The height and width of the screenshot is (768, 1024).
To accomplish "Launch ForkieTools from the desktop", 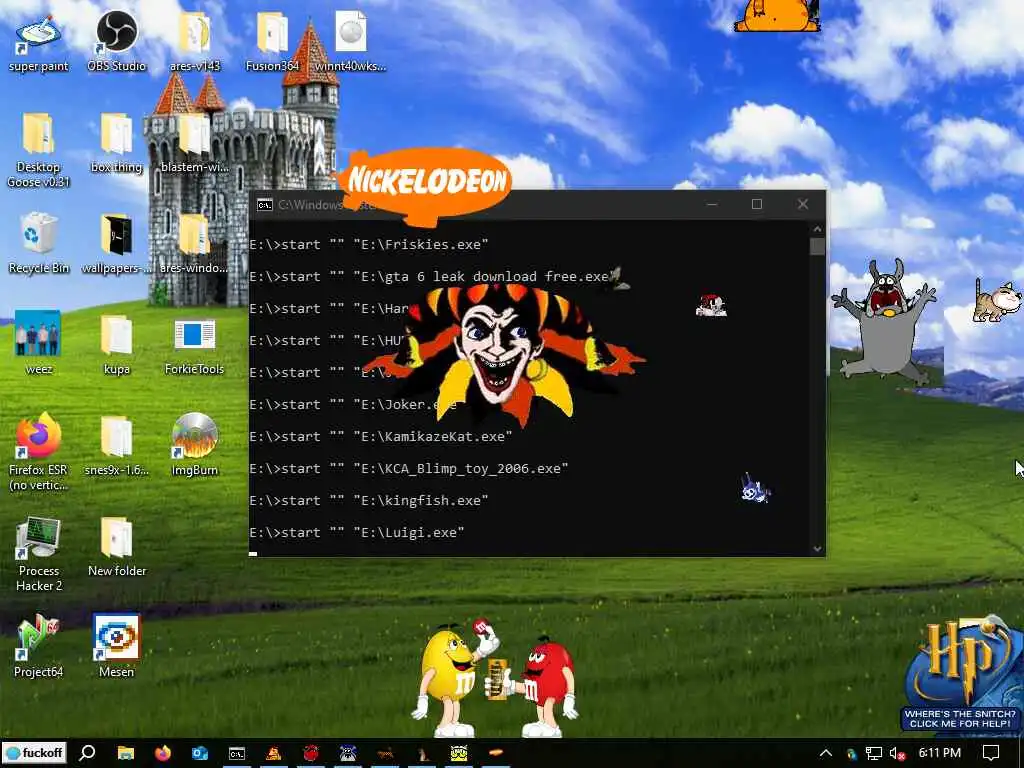I will pos(195,346).
